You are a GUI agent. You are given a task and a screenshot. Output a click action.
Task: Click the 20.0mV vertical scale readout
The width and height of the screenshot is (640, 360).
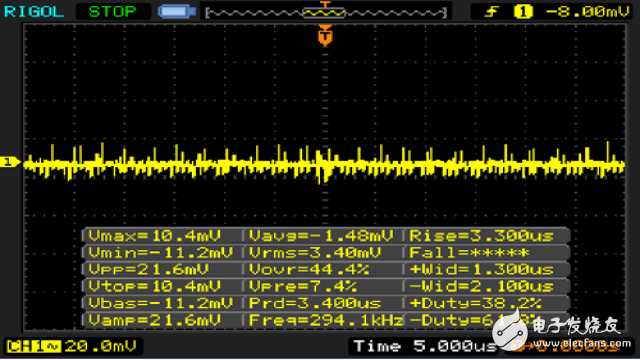pos(100,347)
